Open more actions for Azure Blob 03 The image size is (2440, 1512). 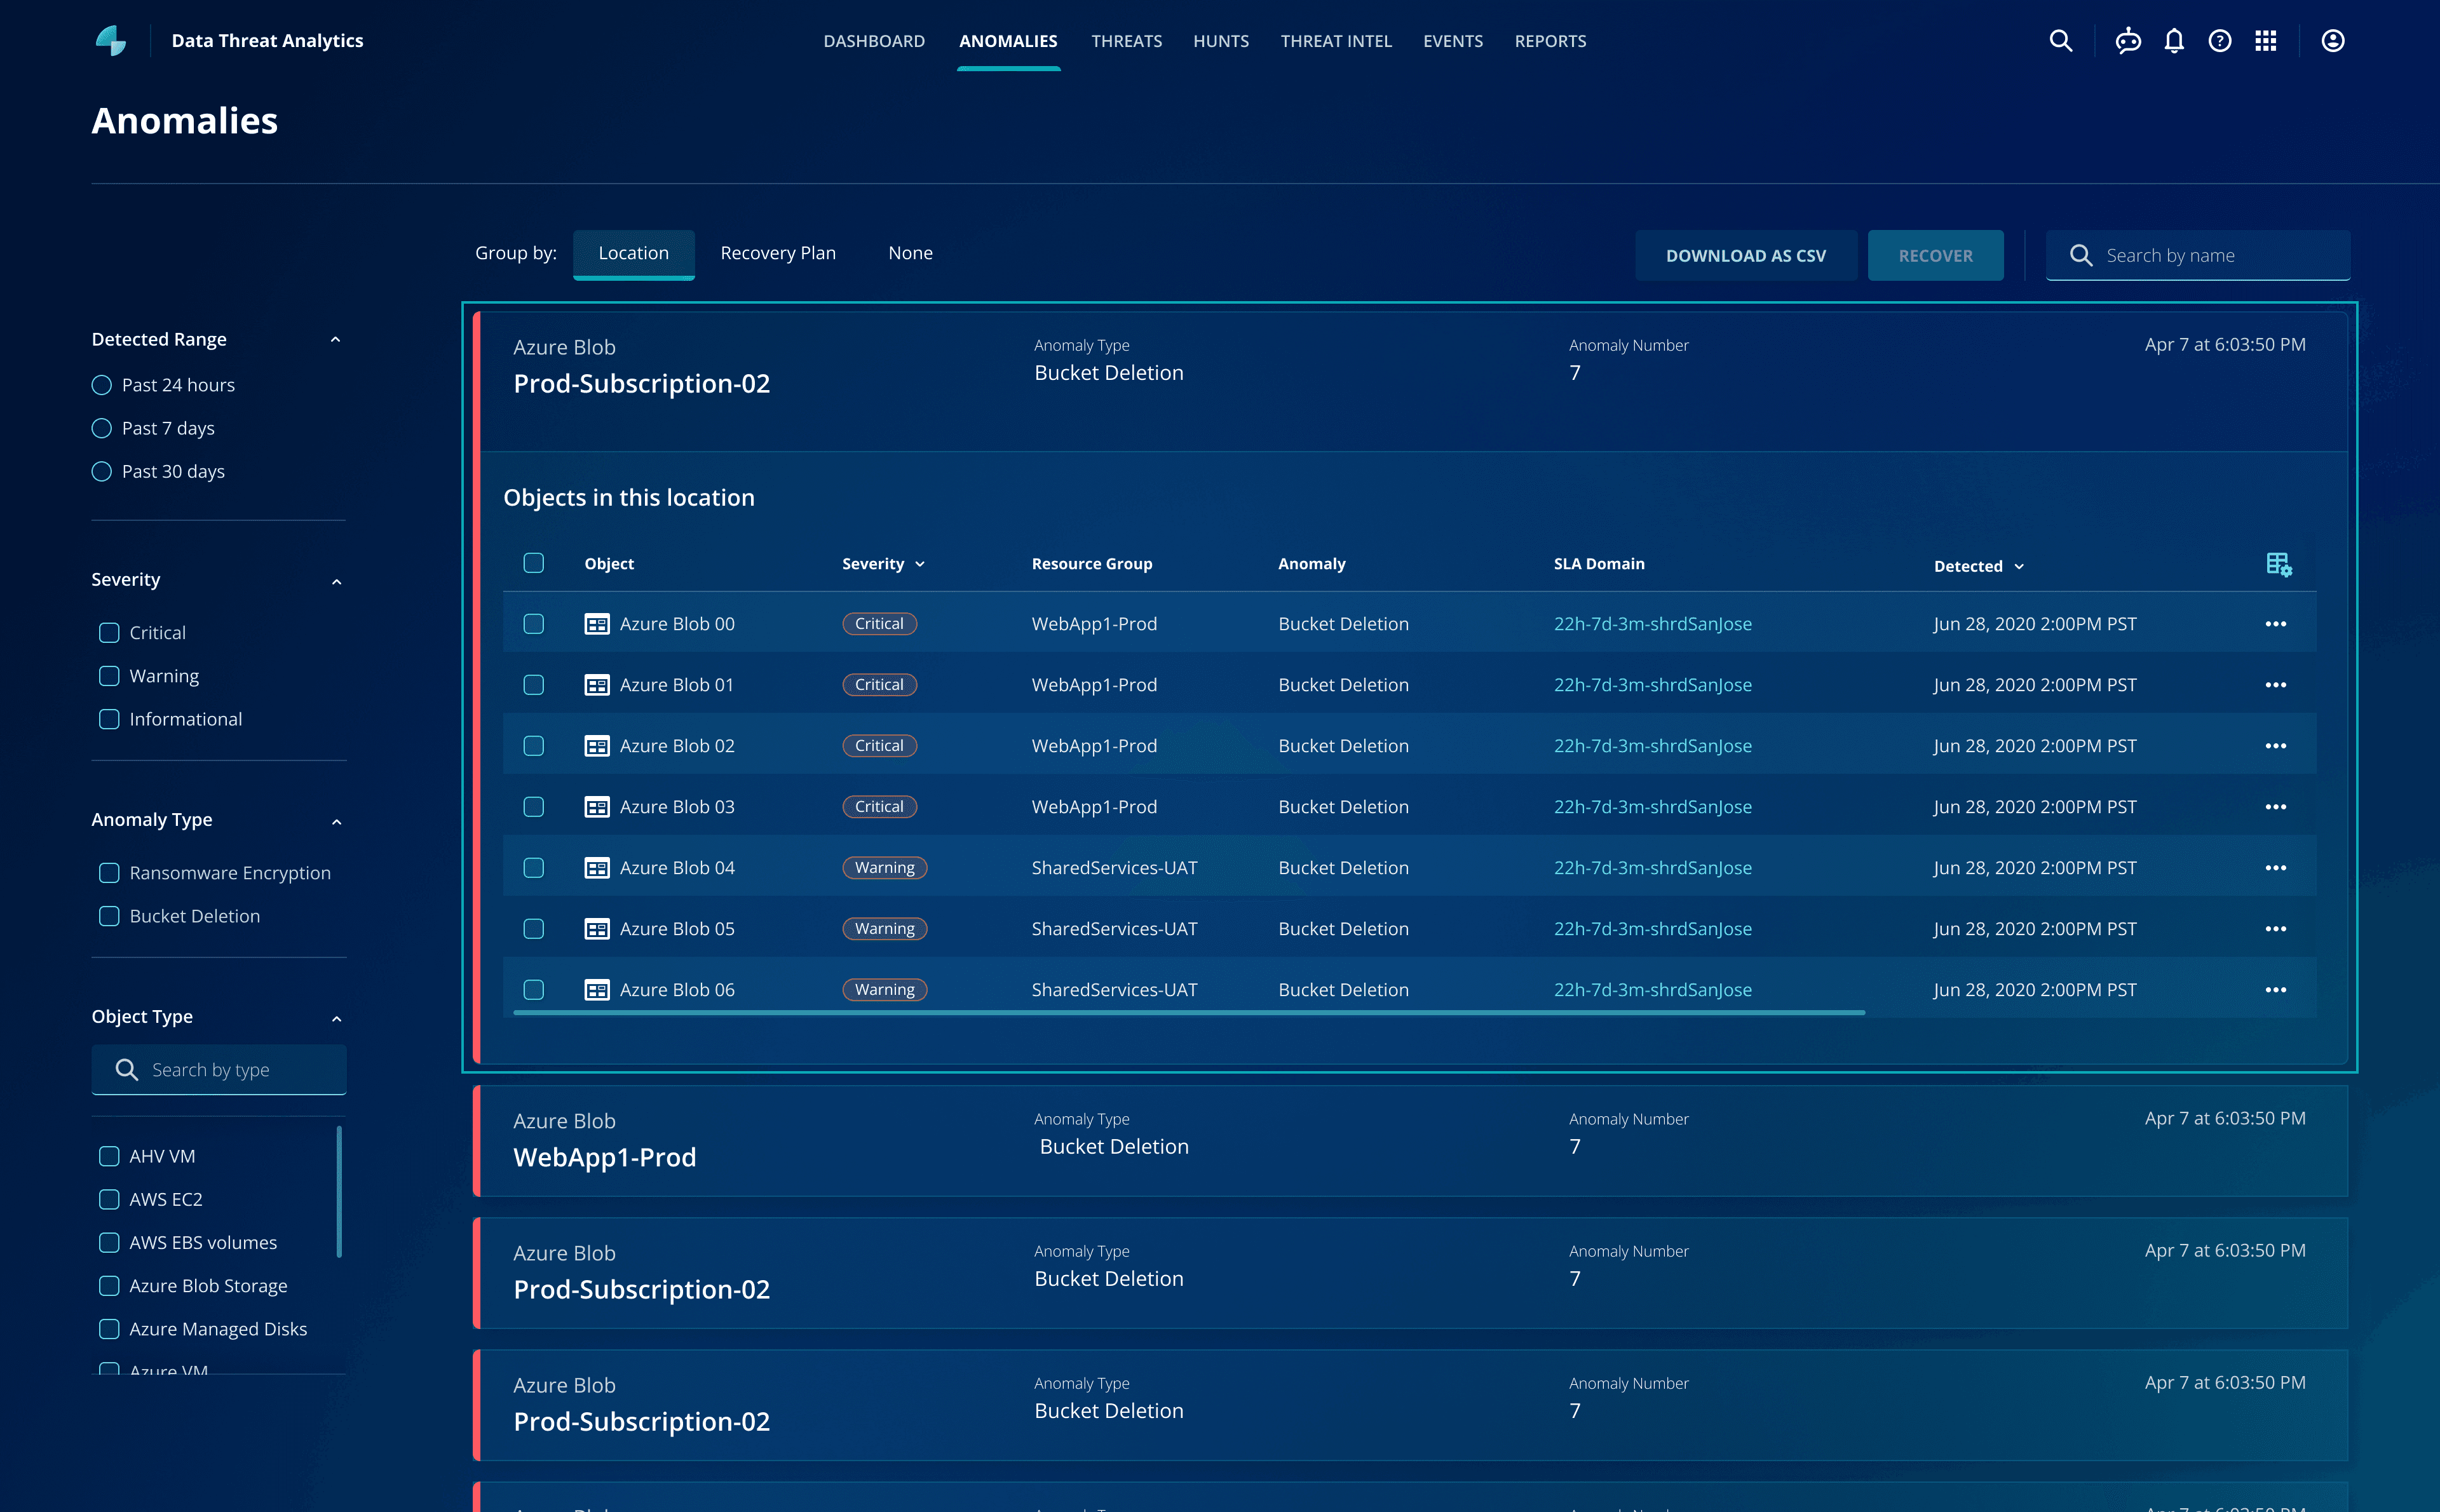pos(2275,807)
